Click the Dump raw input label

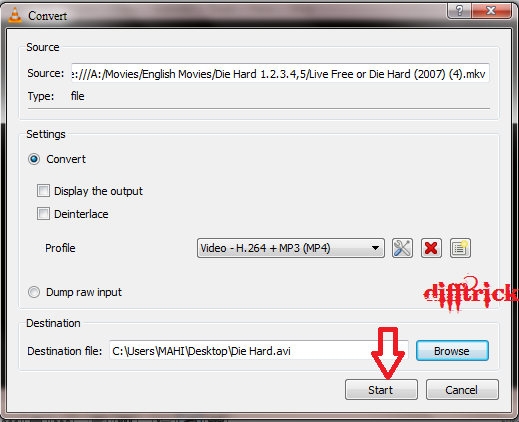[x=84, y=292]
